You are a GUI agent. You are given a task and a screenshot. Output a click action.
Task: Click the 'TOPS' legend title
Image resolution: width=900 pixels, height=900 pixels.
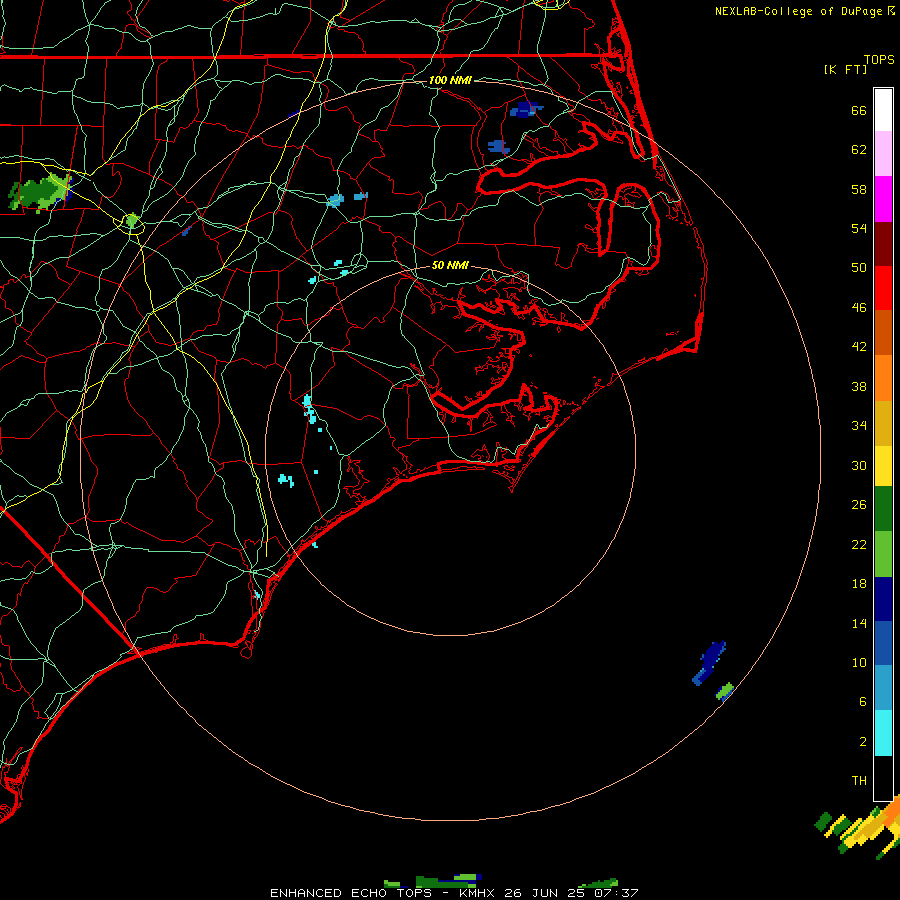[879, 59]
